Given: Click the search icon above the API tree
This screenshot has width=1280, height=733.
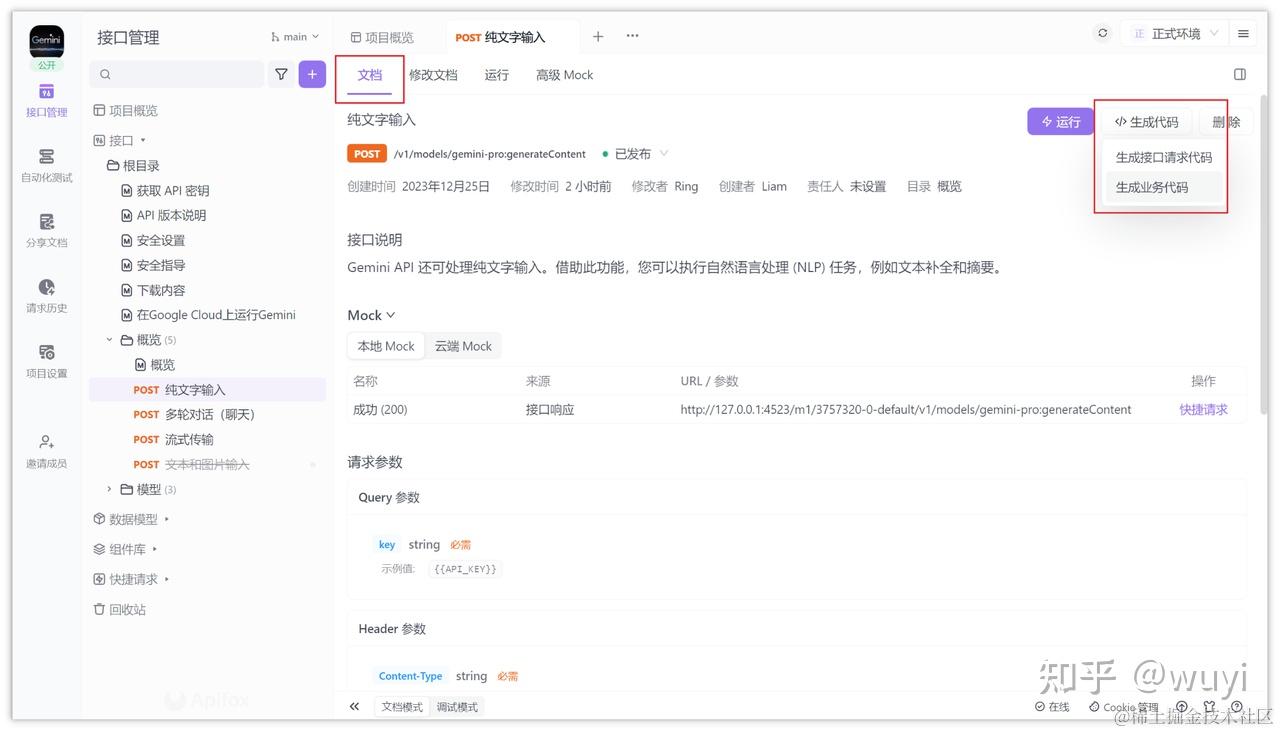Looking at the screenshot, I should tap(104, 74).
